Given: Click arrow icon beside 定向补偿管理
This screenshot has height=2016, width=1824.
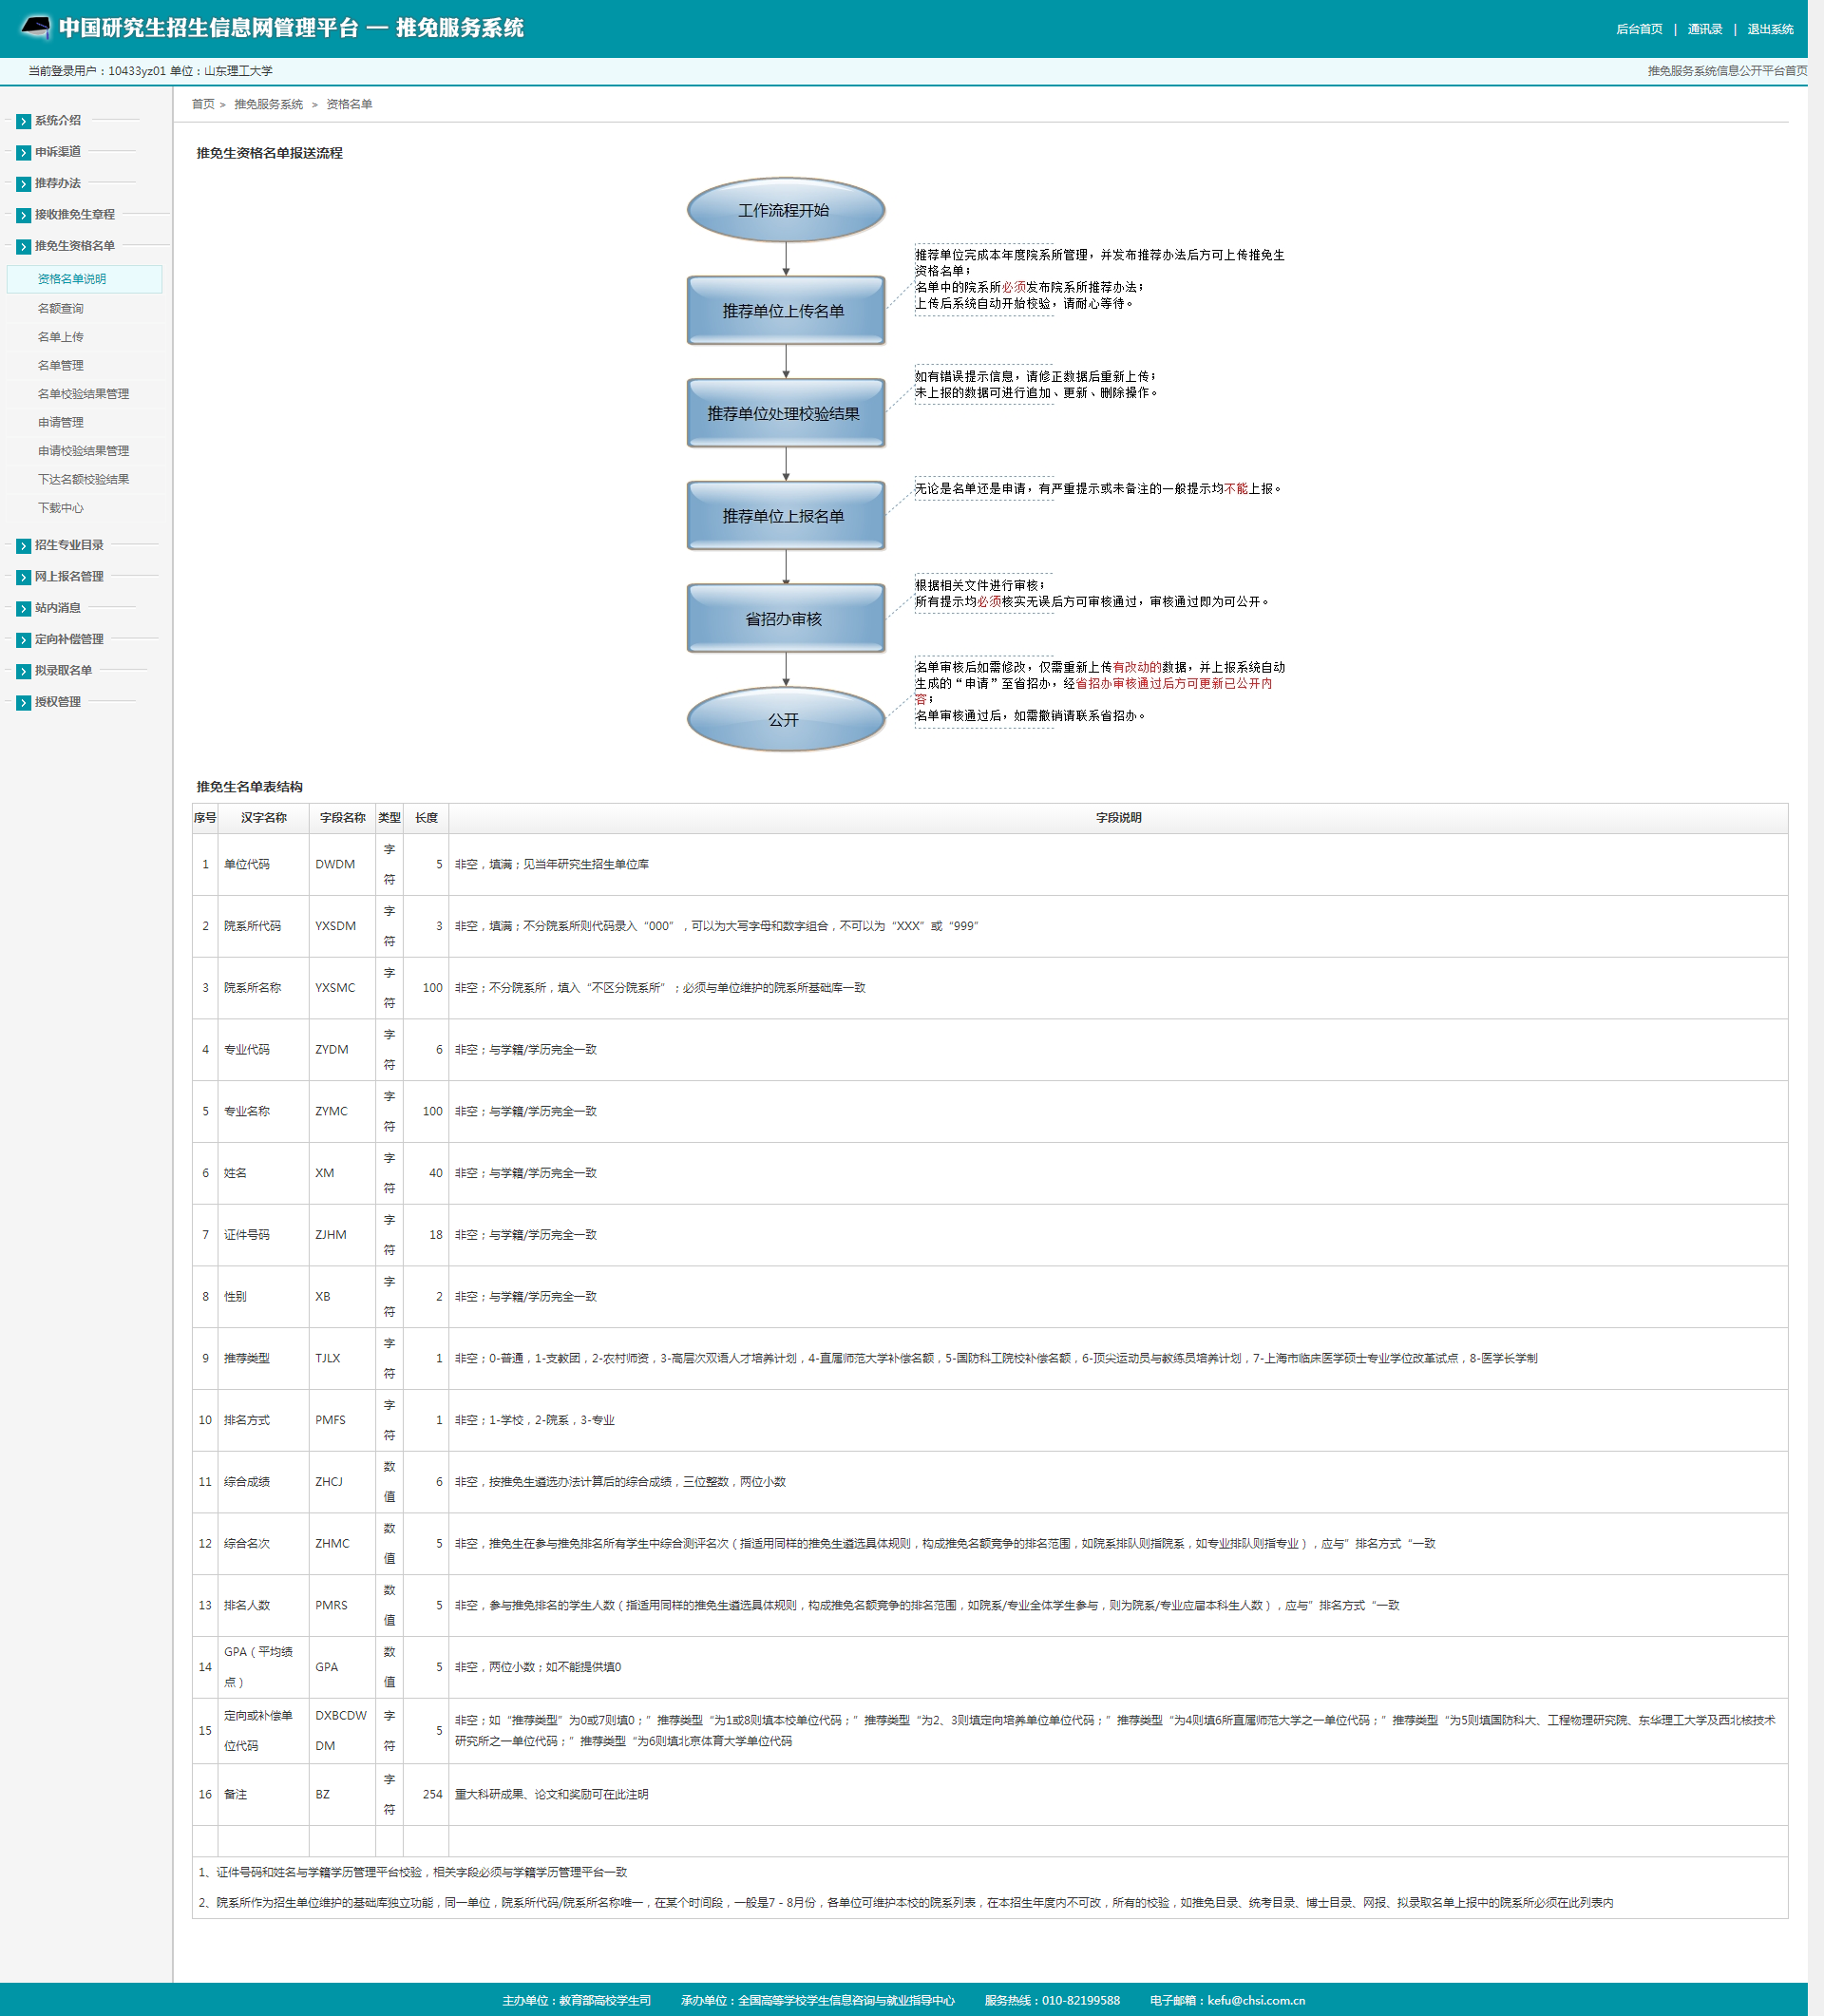Looking at the screenshot, I should pos(24,640).
